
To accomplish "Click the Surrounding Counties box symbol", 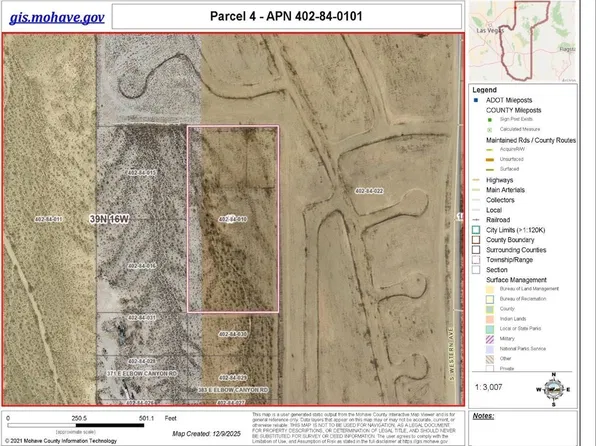I will point(476,250).
